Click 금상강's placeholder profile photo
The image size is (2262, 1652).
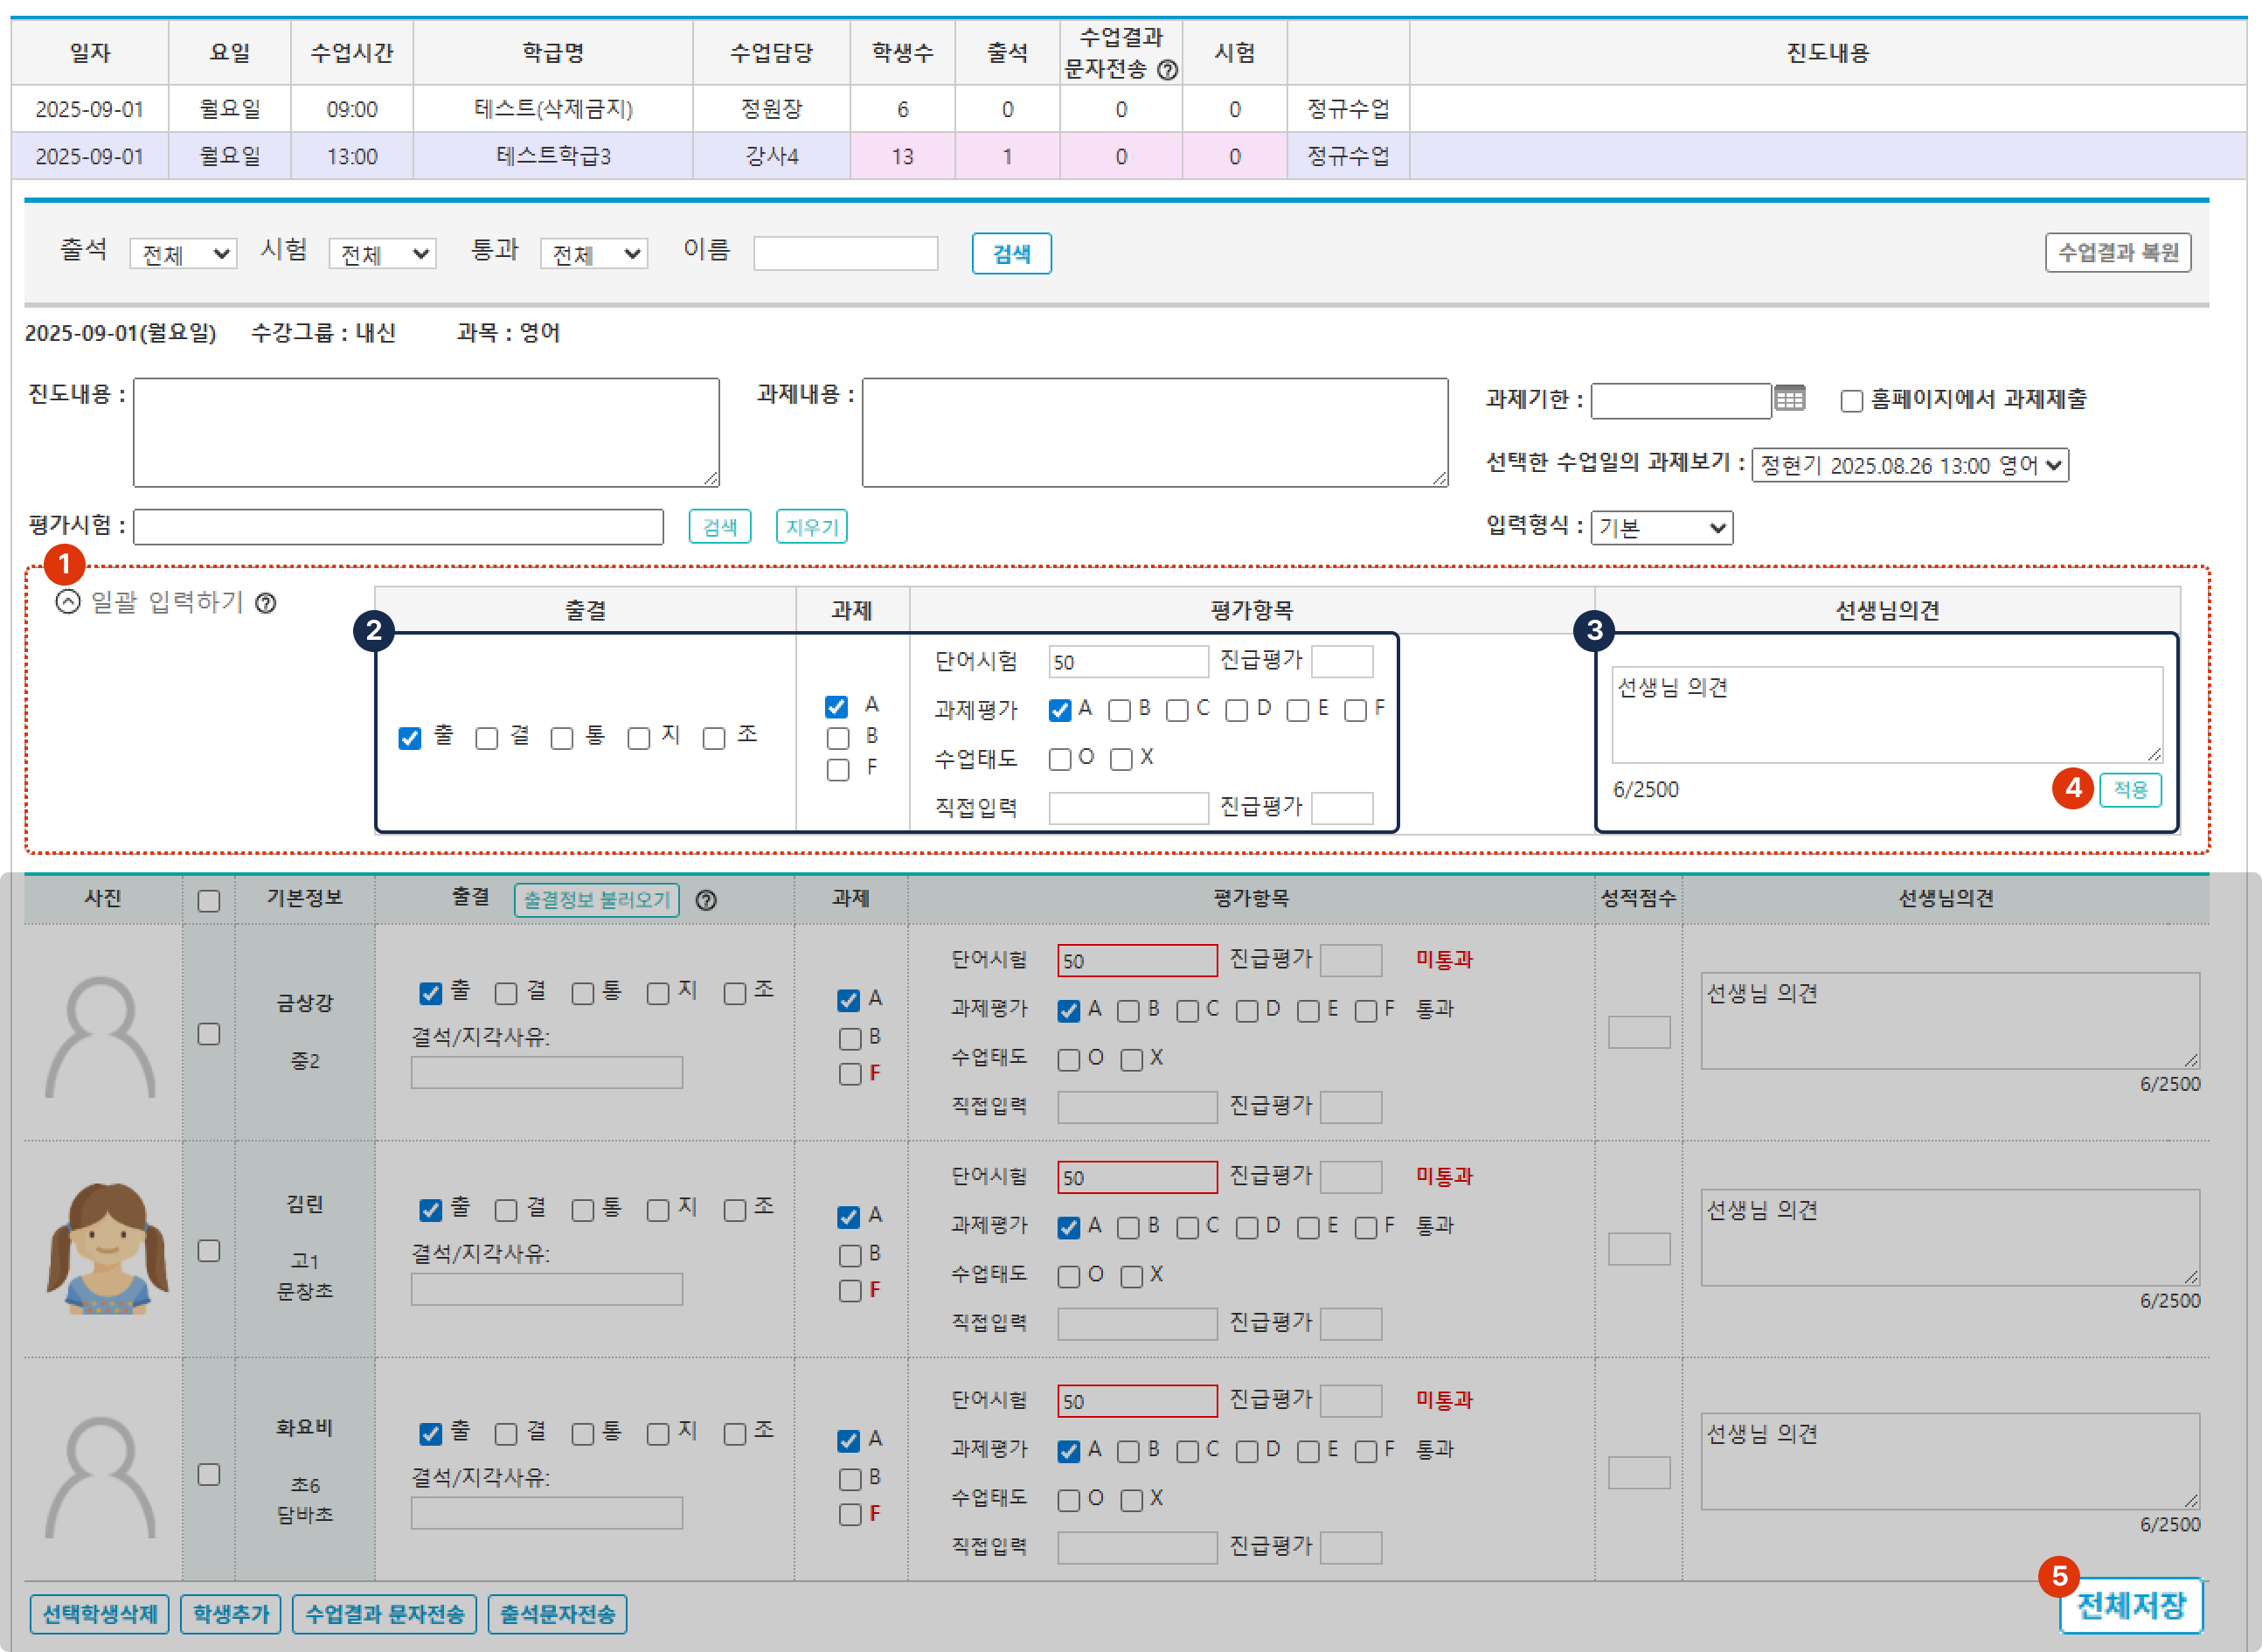[x=101, y=1036]
